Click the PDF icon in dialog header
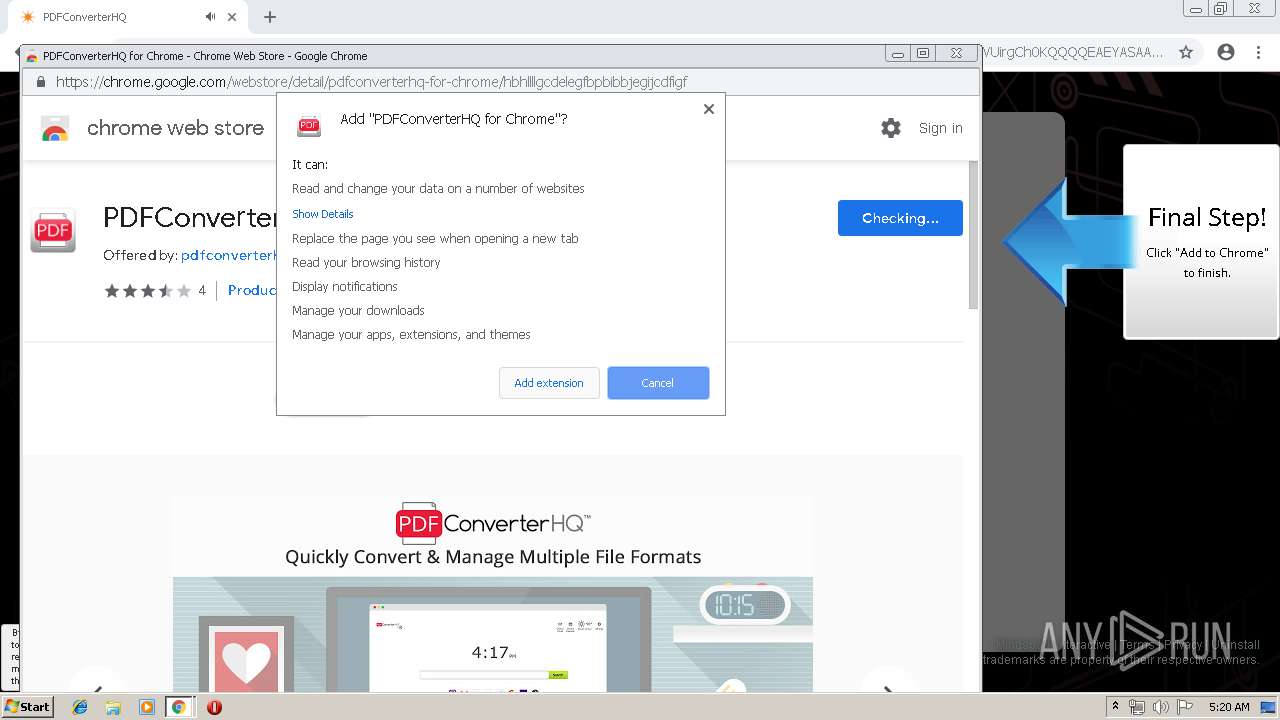The width and height of the screenshot is (1280, 720). point(309,125)
